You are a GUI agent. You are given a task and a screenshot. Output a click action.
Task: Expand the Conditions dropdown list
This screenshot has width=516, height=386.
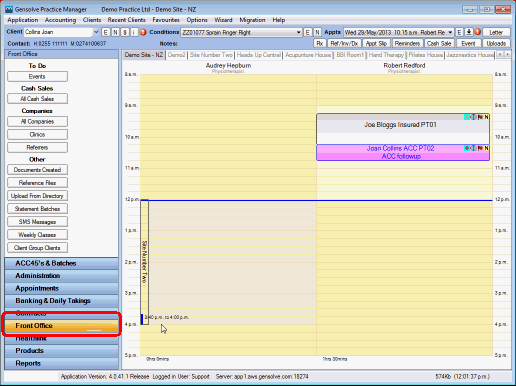coord(299,32)
